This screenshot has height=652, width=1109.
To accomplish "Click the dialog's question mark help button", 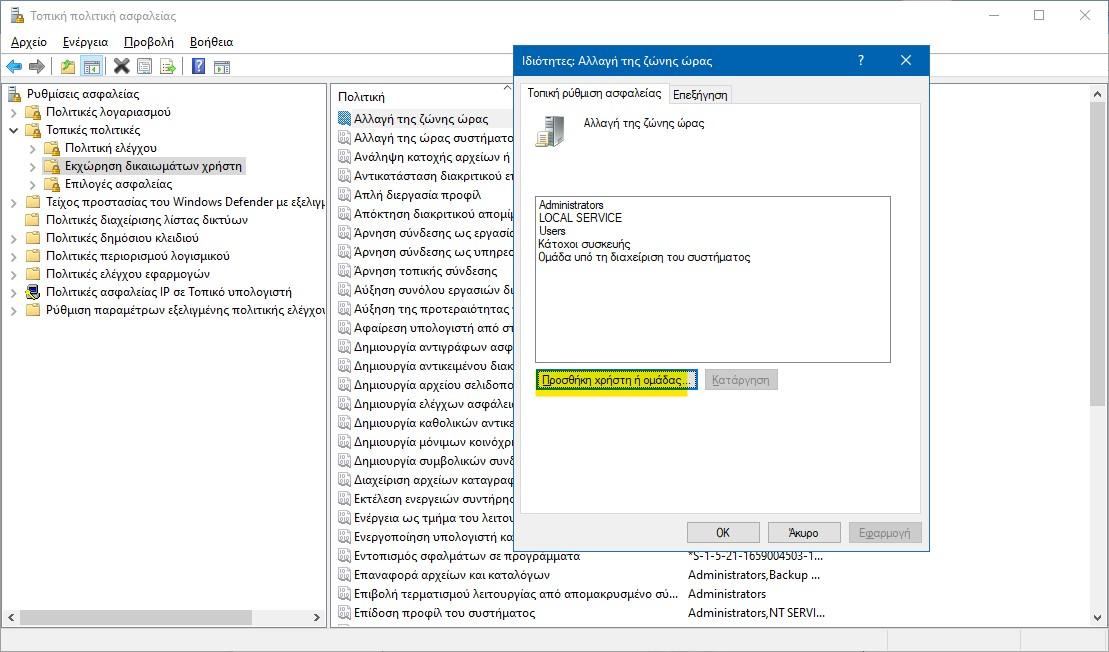I will [x=861, y=61].
